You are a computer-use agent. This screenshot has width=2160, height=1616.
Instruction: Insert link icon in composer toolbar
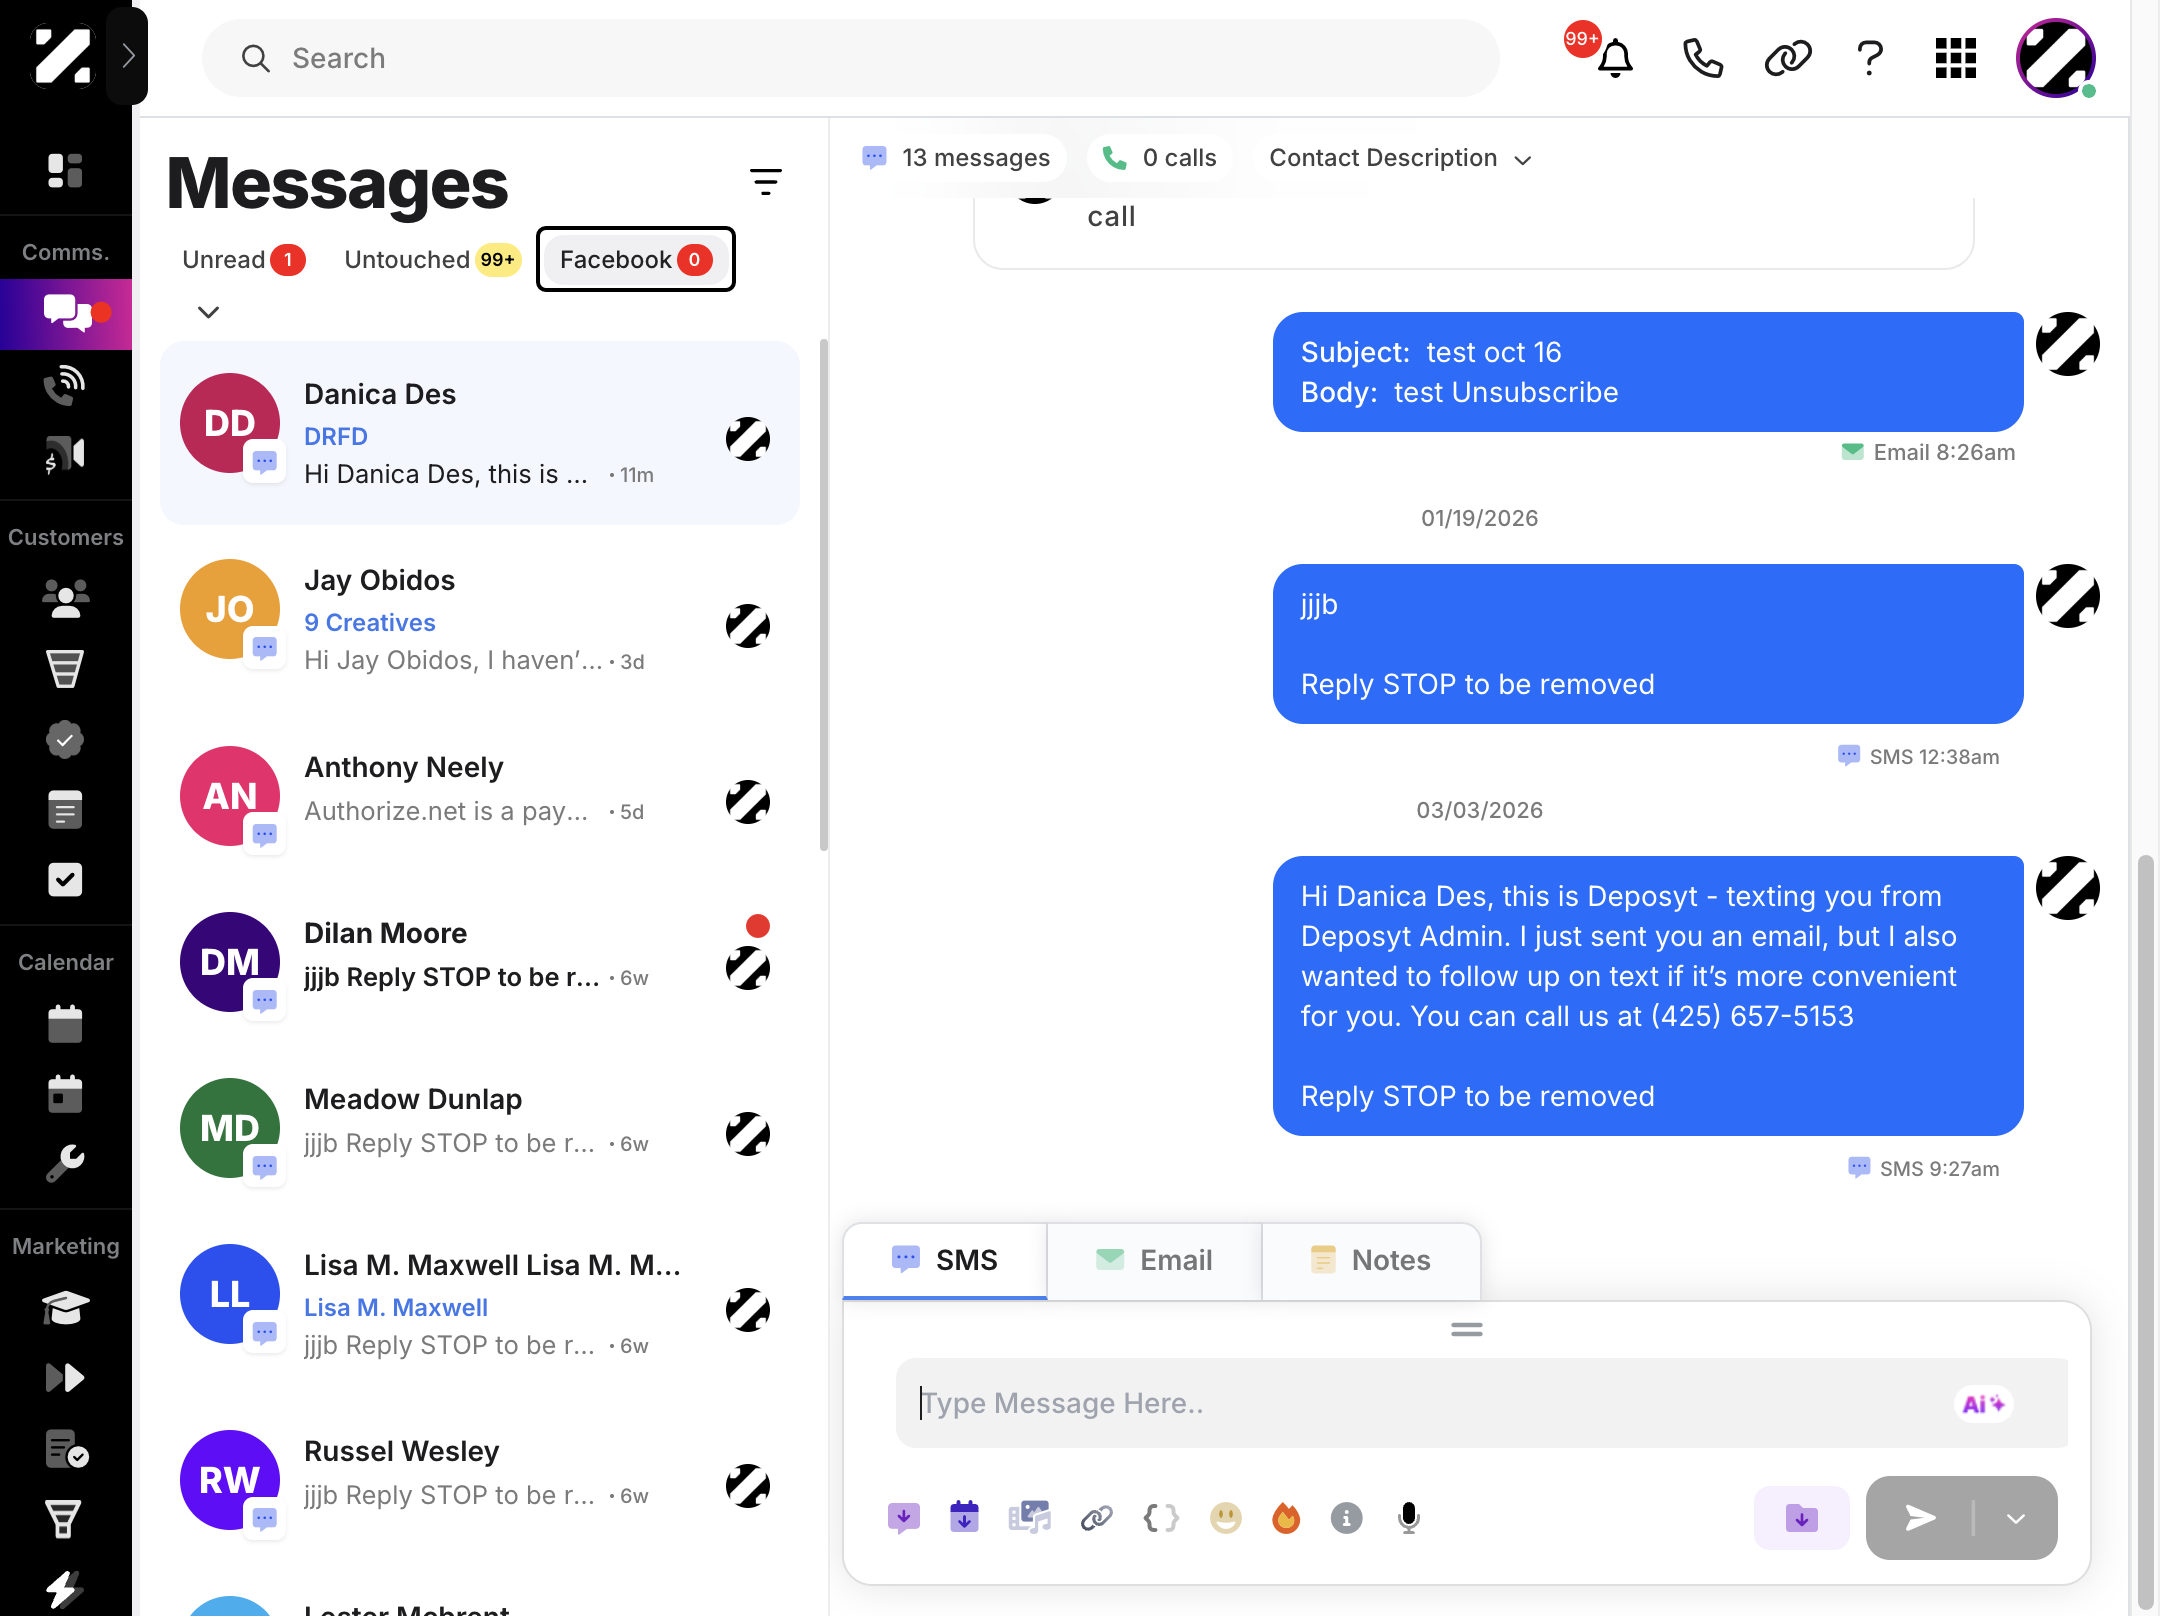pos(1096,1518)
